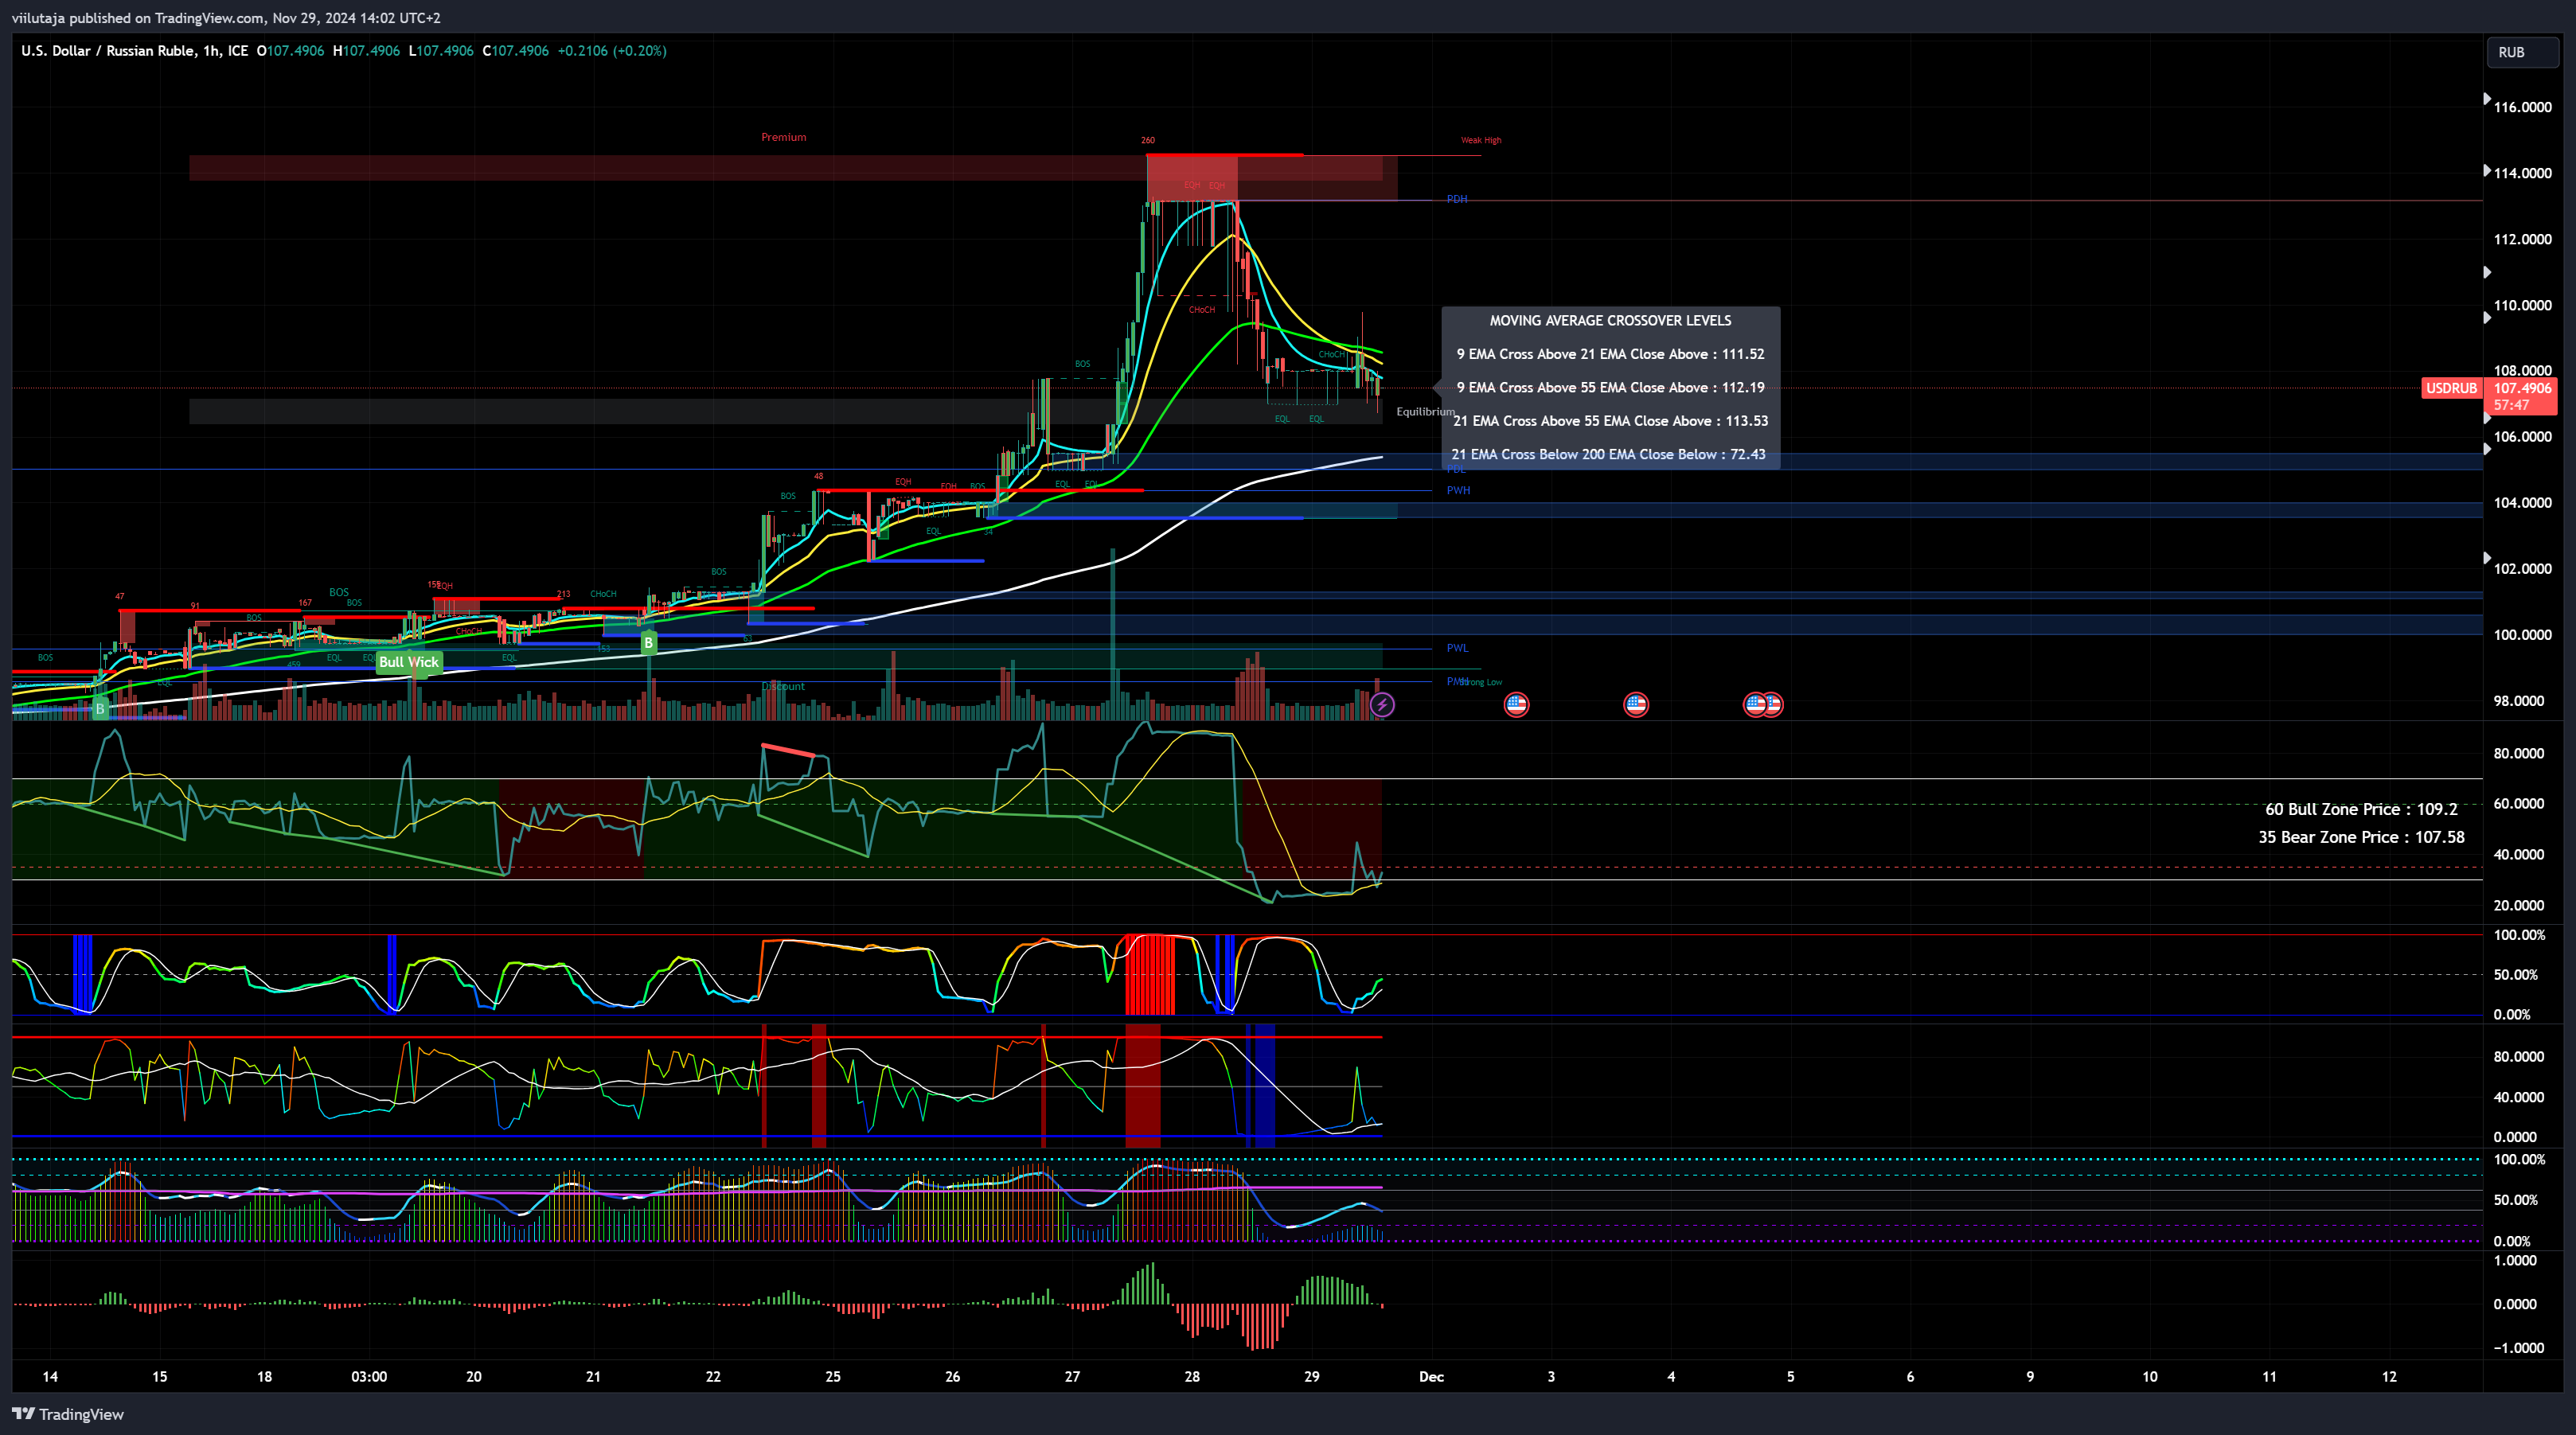
Task: Click the PDH level label
Action: click(x=1457, y=199)
